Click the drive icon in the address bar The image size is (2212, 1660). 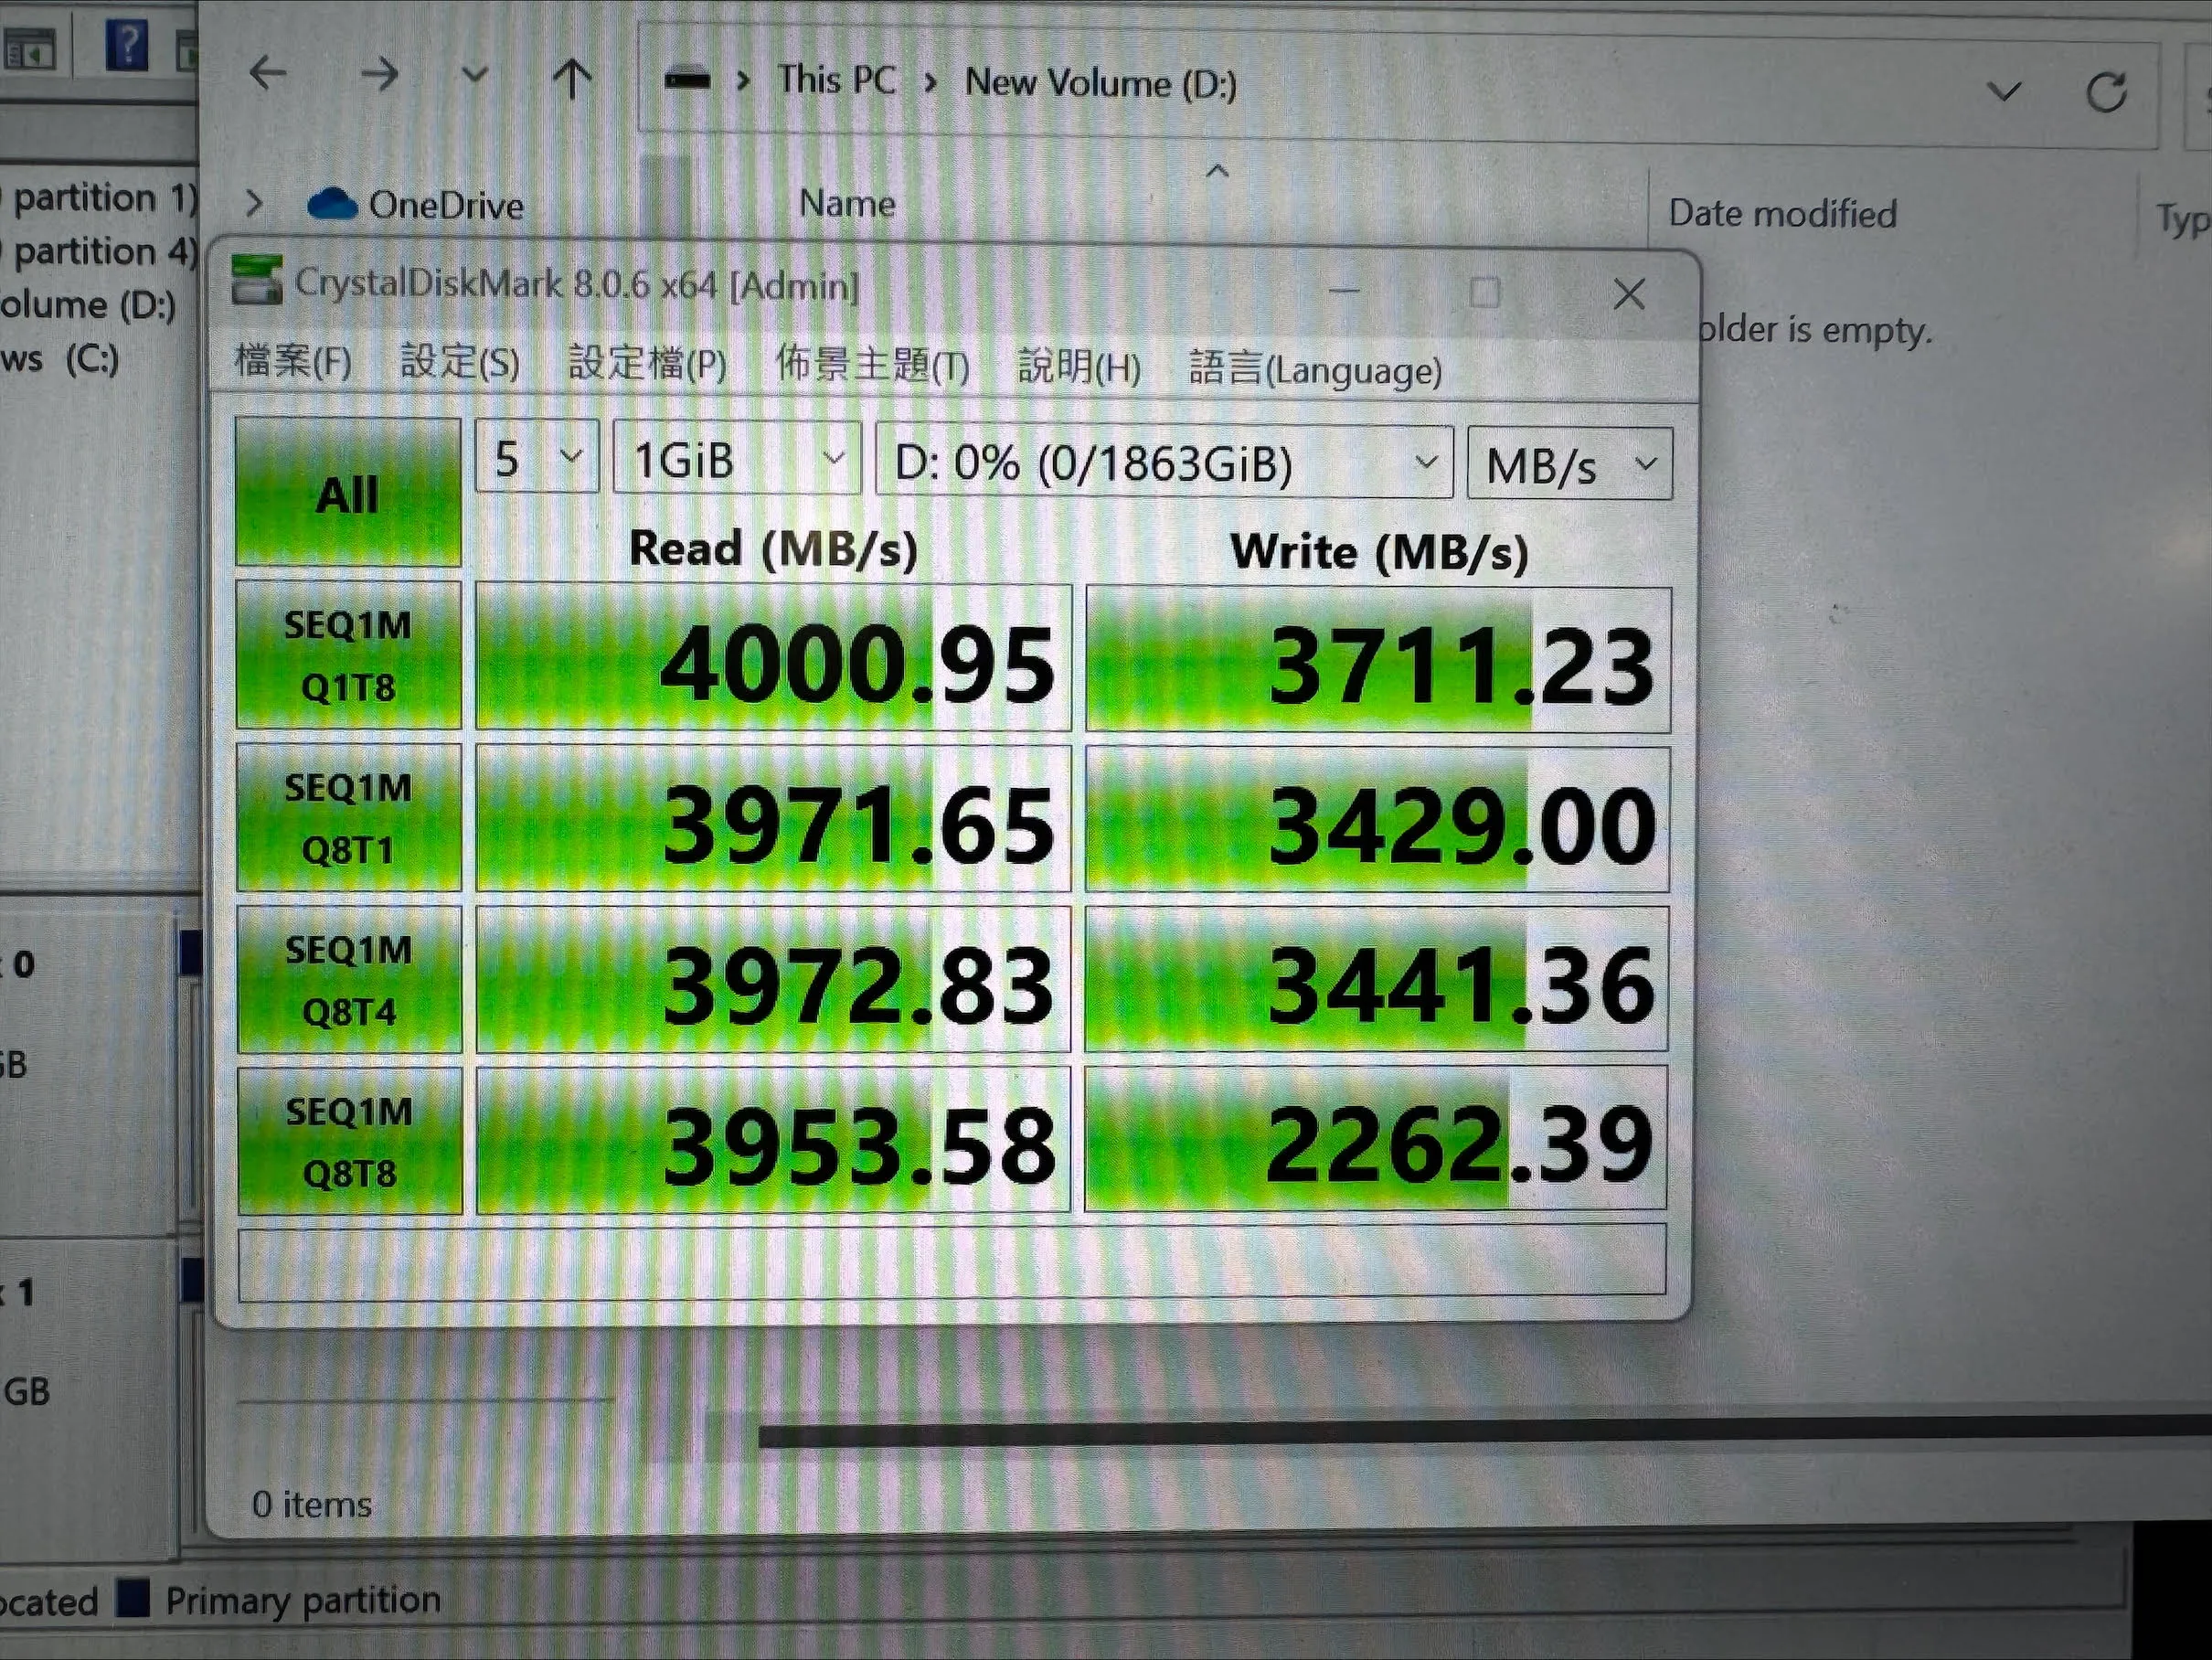[687, 79]
